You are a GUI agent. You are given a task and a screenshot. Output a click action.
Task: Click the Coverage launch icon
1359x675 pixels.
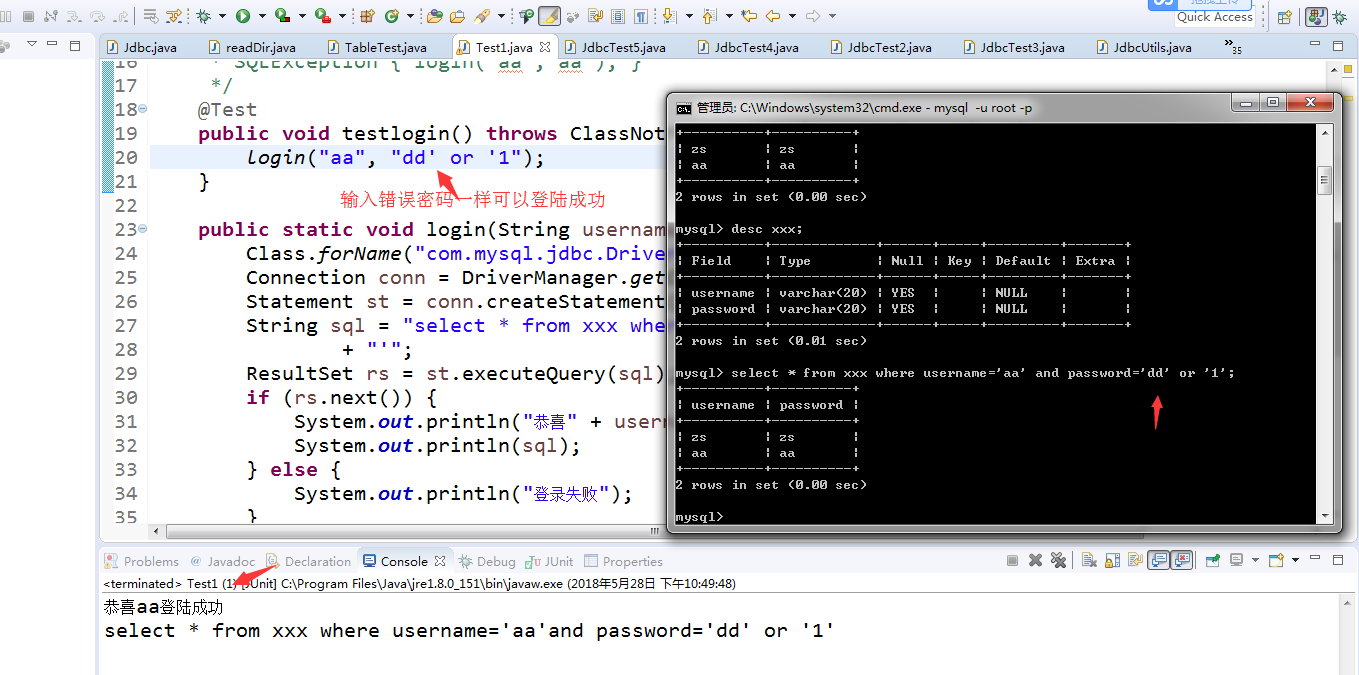(282, 16)
